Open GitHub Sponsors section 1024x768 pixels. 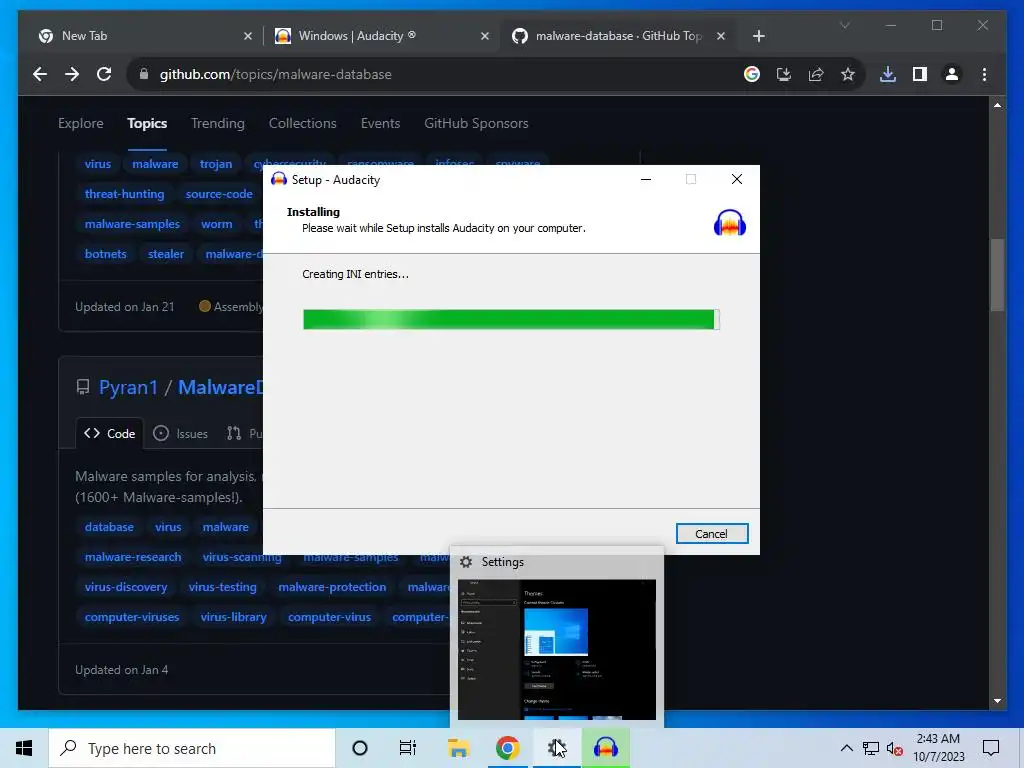[x=476, y=123]
